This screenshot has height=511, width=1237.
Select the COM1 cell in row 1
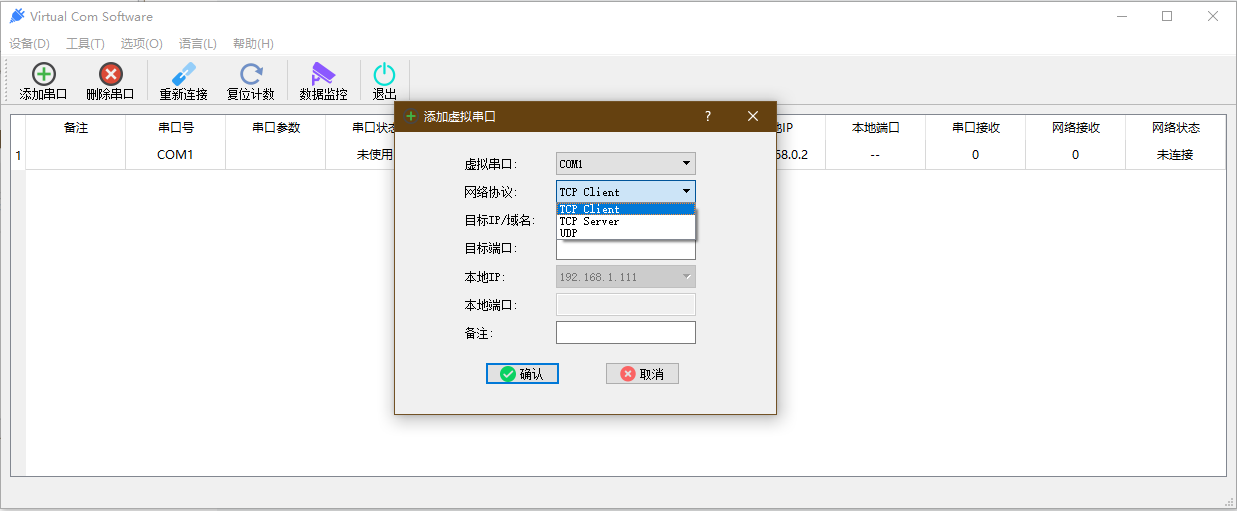176,155
